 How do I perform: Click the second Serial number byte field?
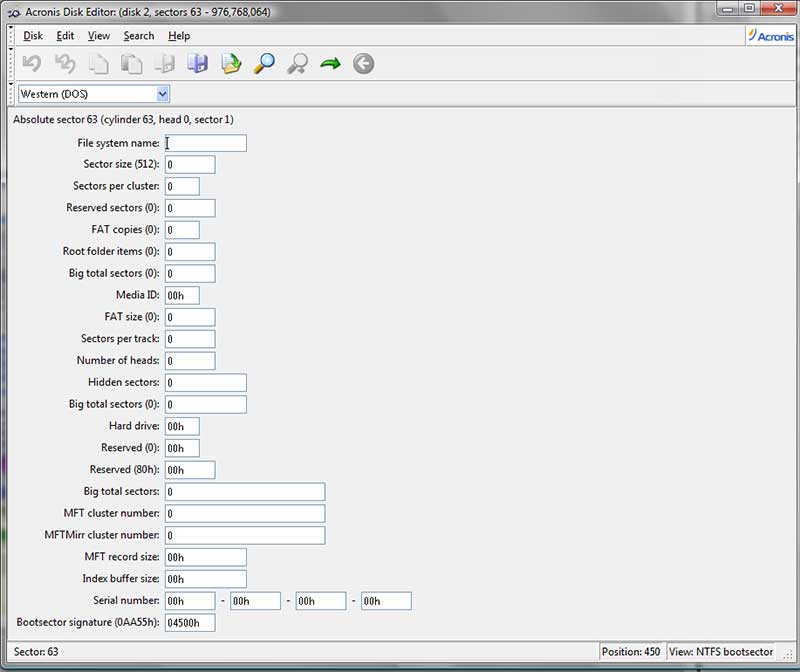[255, 601]
